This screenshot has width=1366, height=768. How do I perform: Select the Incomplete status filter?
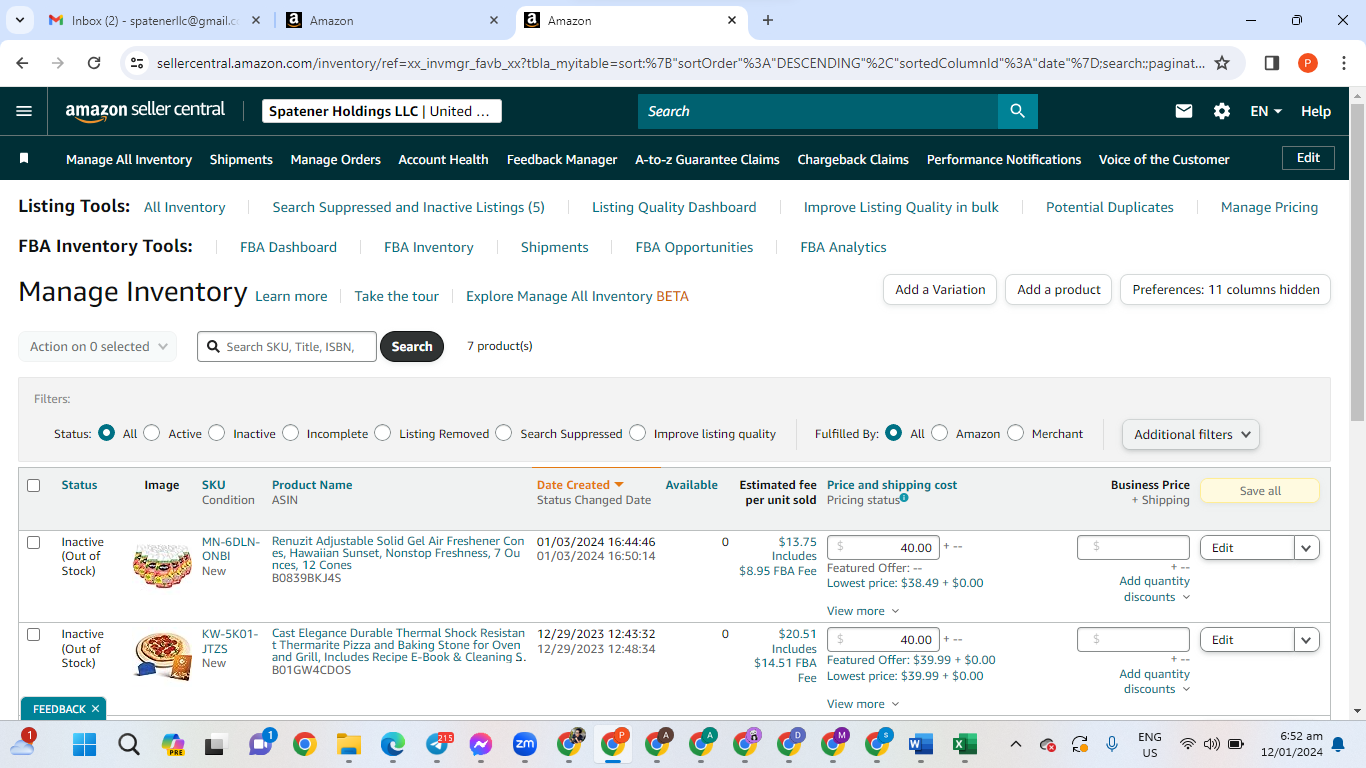(291, 433)
